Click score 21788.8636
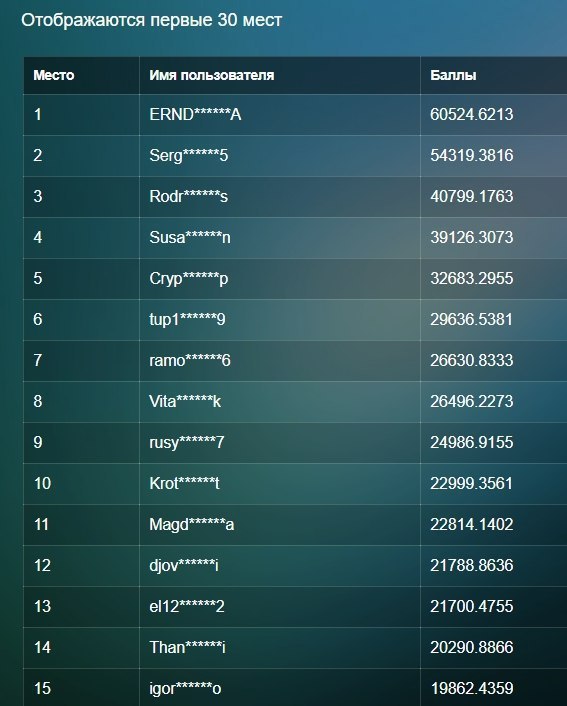The width and height of the screenshot is (567, 706). pos(472,566)
